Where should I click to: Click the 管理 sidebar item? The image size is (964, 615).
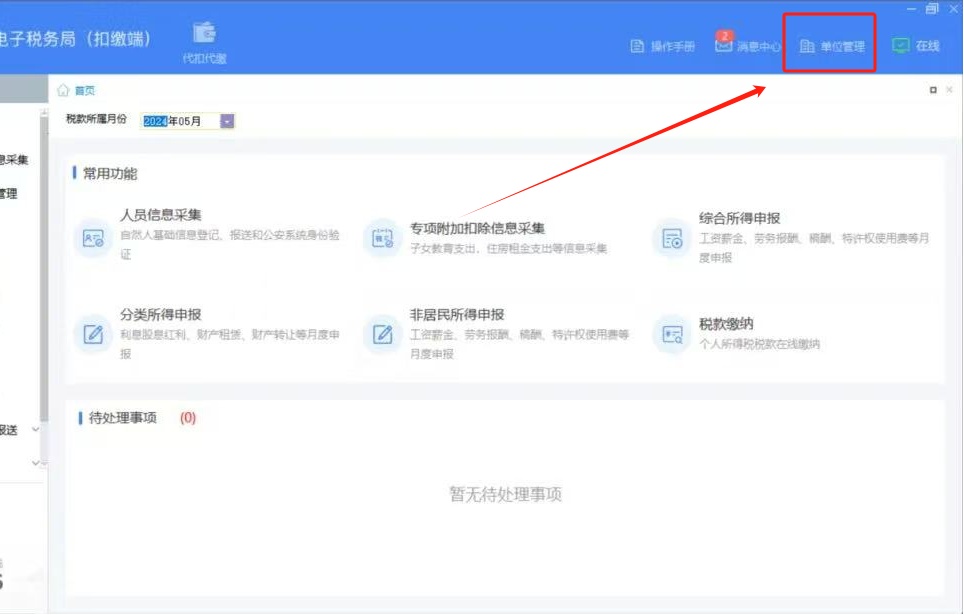click(9, 194)
